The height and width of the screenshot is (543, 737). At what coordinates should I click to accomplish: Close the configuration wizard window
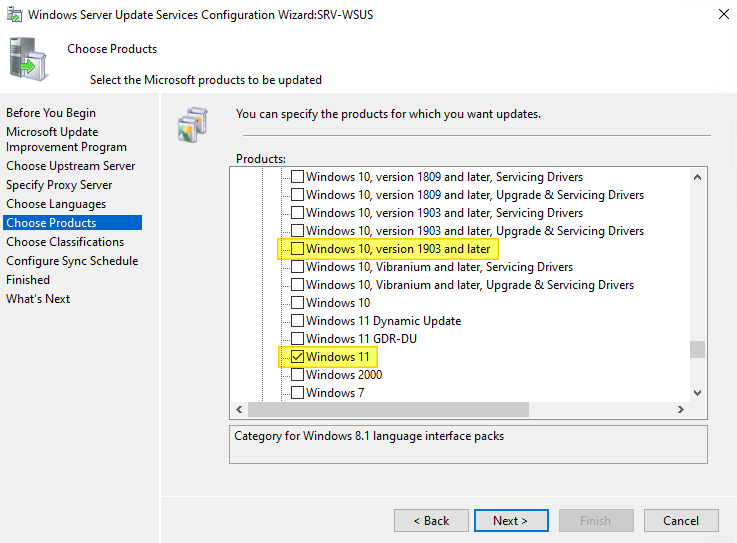(723, 15)
